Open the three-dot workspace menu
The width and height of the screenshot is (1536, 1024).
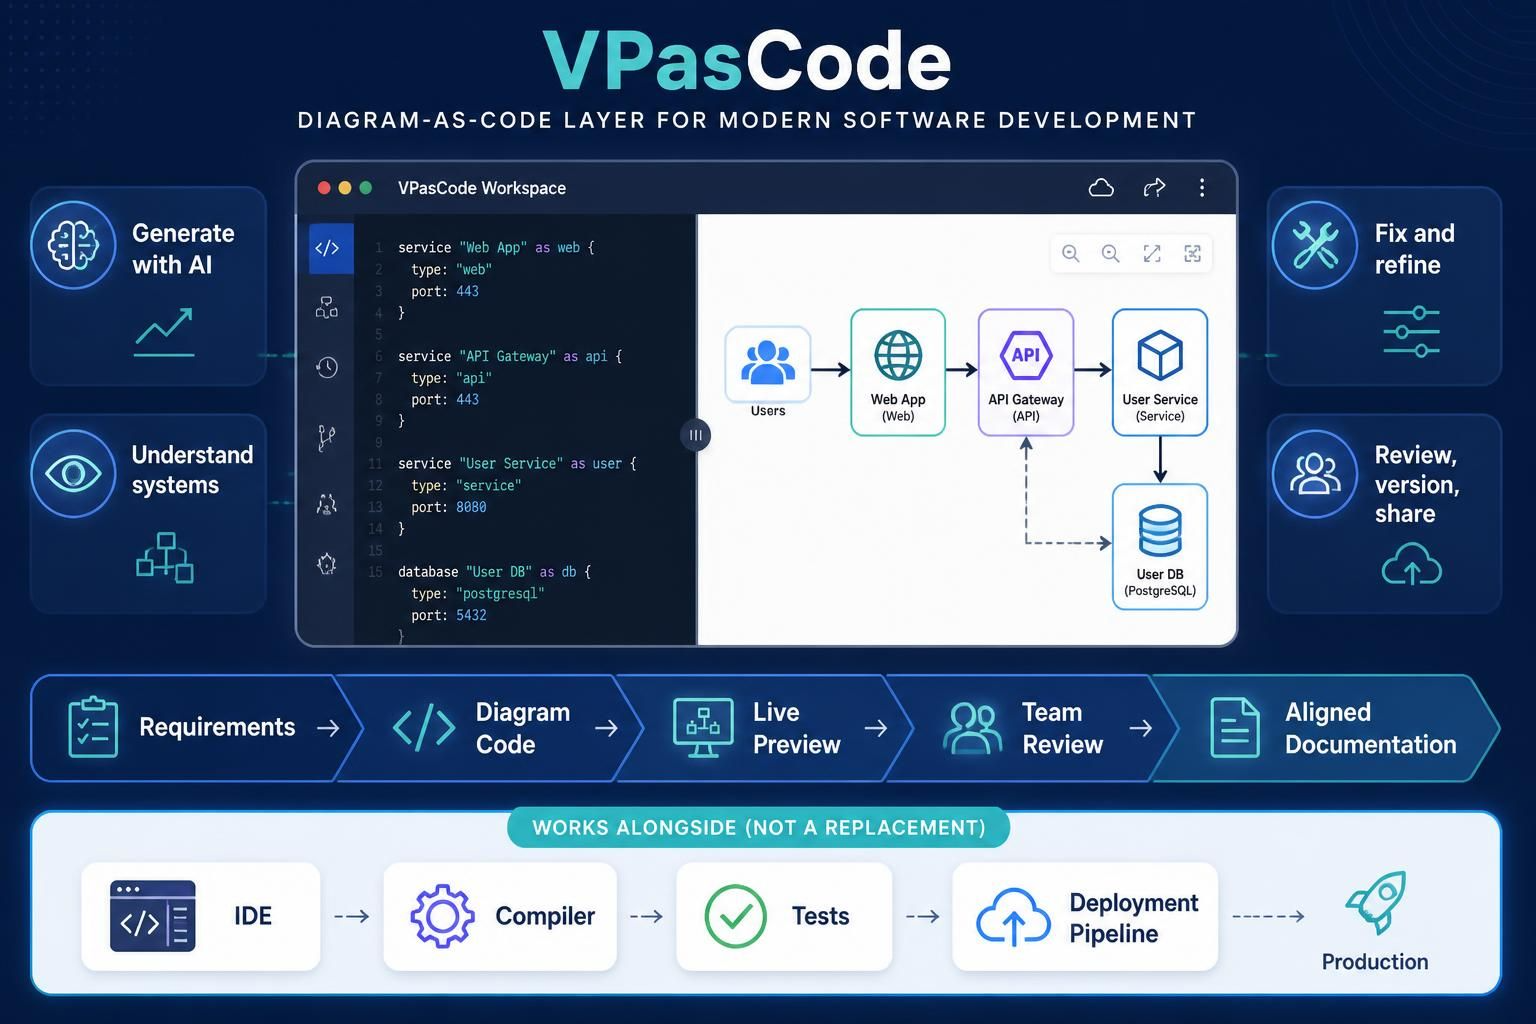pyautogui.click(x=1202, y=188)
